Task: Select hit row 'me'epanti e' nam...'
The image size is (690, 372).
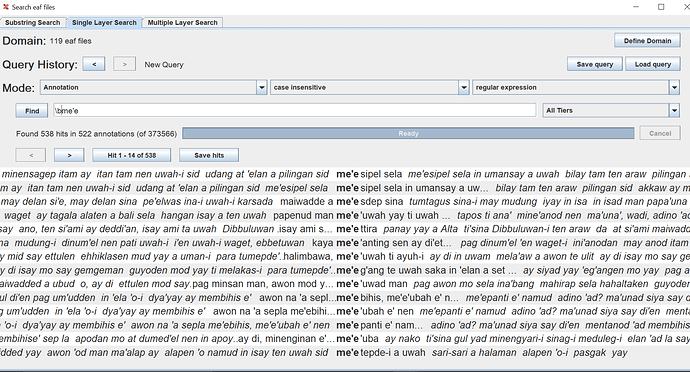Action: click(x=345, y=325)
